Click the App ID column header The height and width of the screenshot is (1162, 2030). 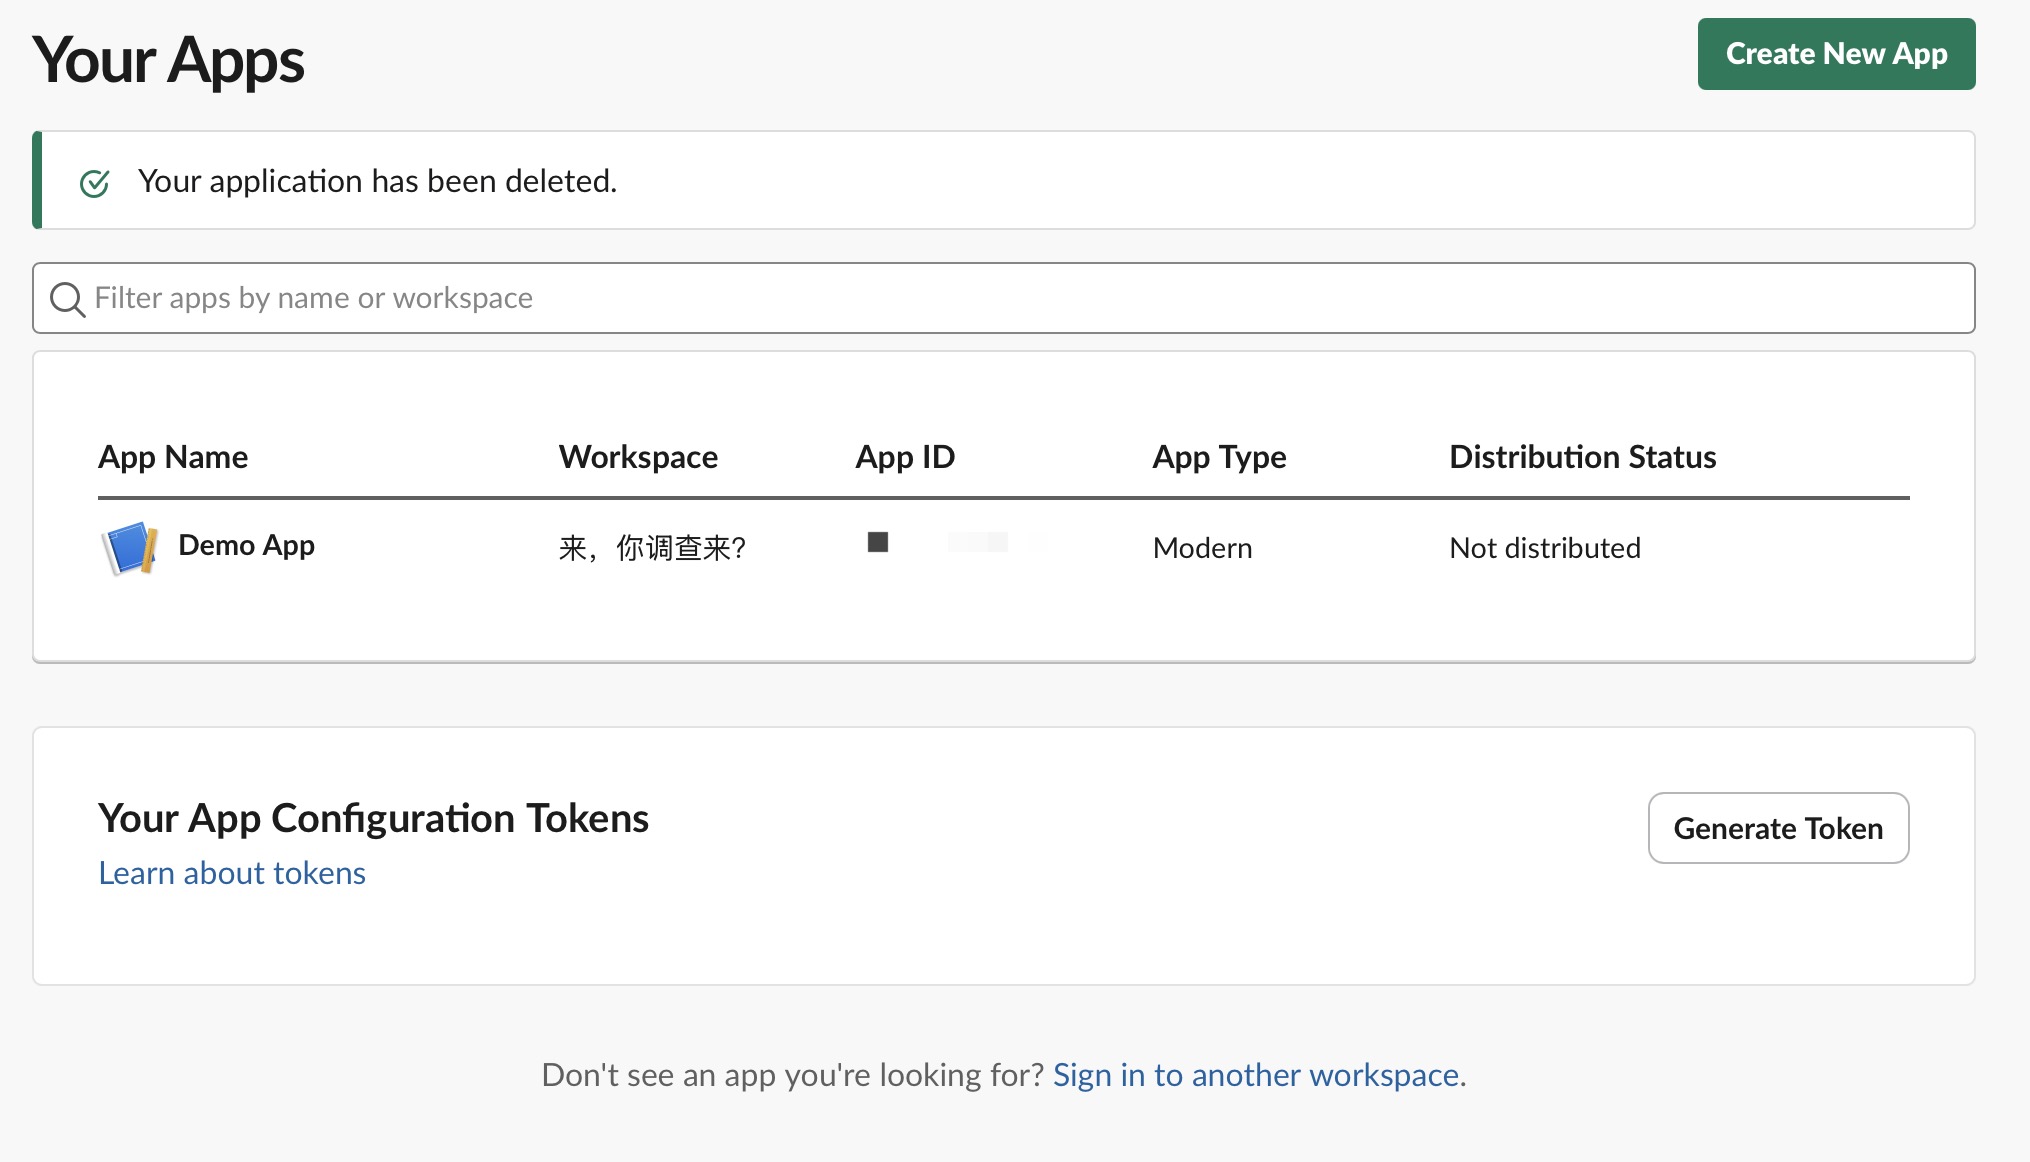point(905,457)
